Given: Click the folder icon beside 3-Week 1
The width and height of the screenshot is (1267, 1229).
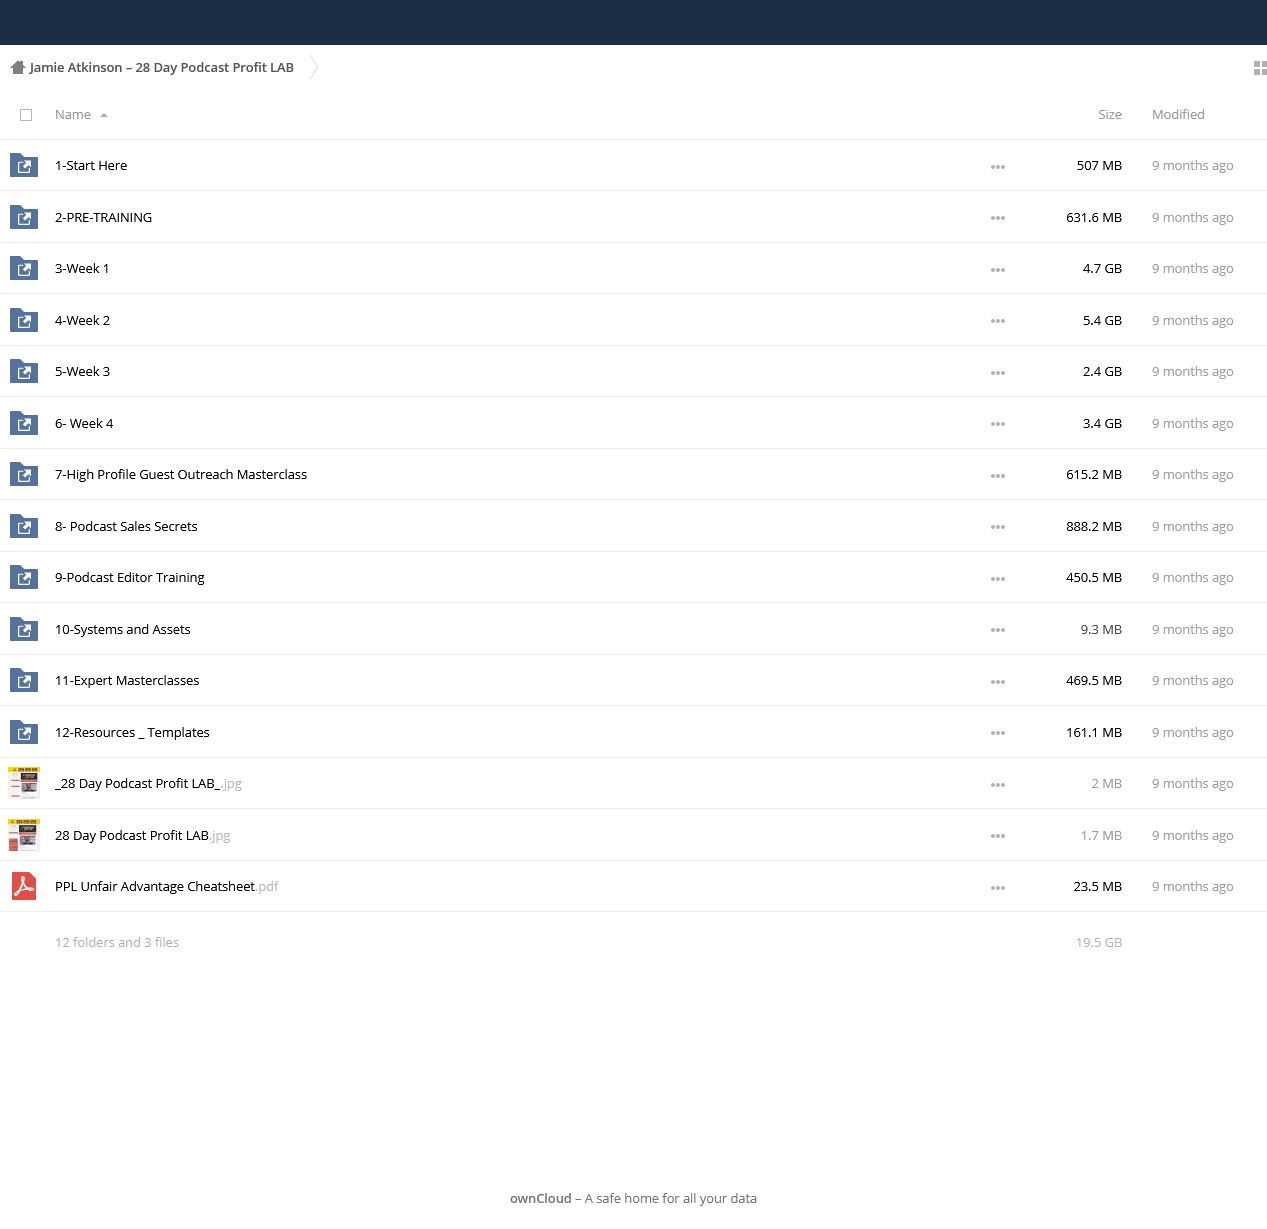Looking at the screenshot, I should [x=24, y=268].
